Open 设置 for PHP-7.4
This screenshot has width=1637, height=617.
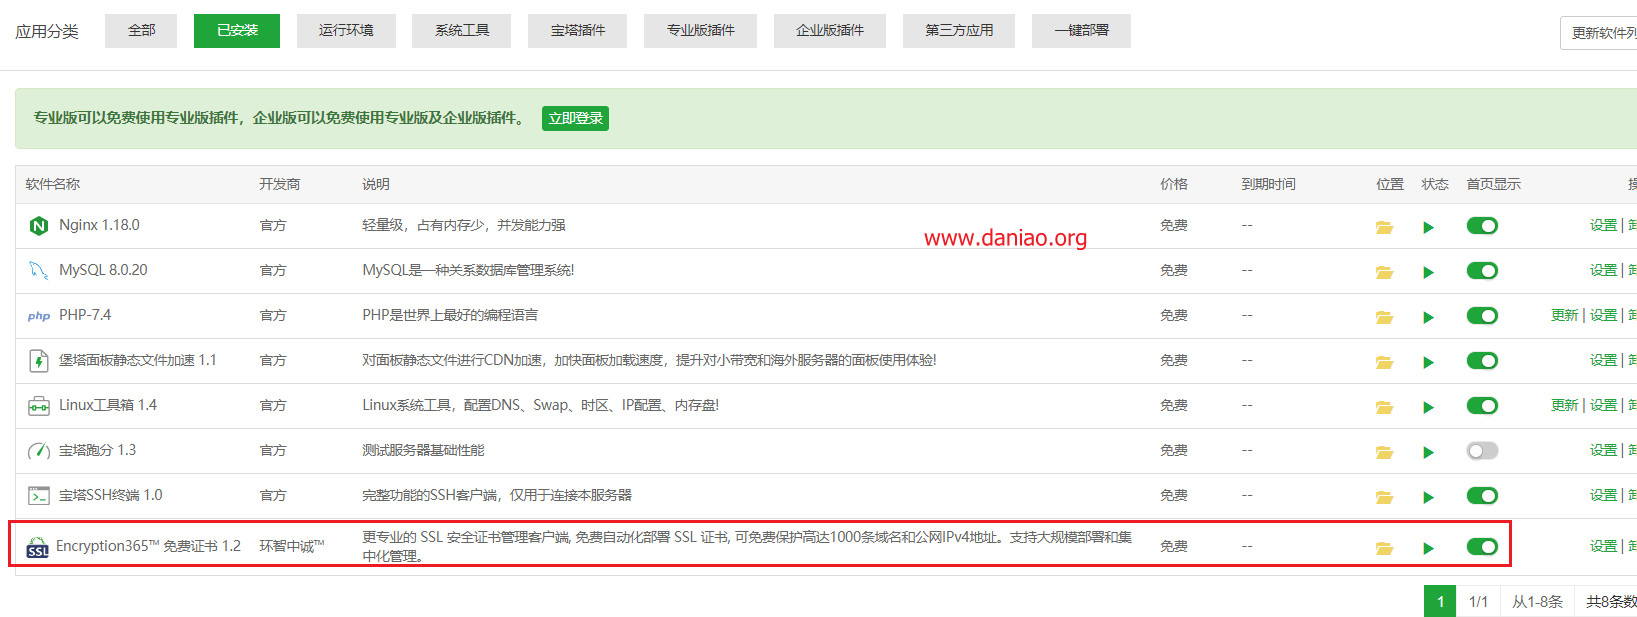[1603, 316]
